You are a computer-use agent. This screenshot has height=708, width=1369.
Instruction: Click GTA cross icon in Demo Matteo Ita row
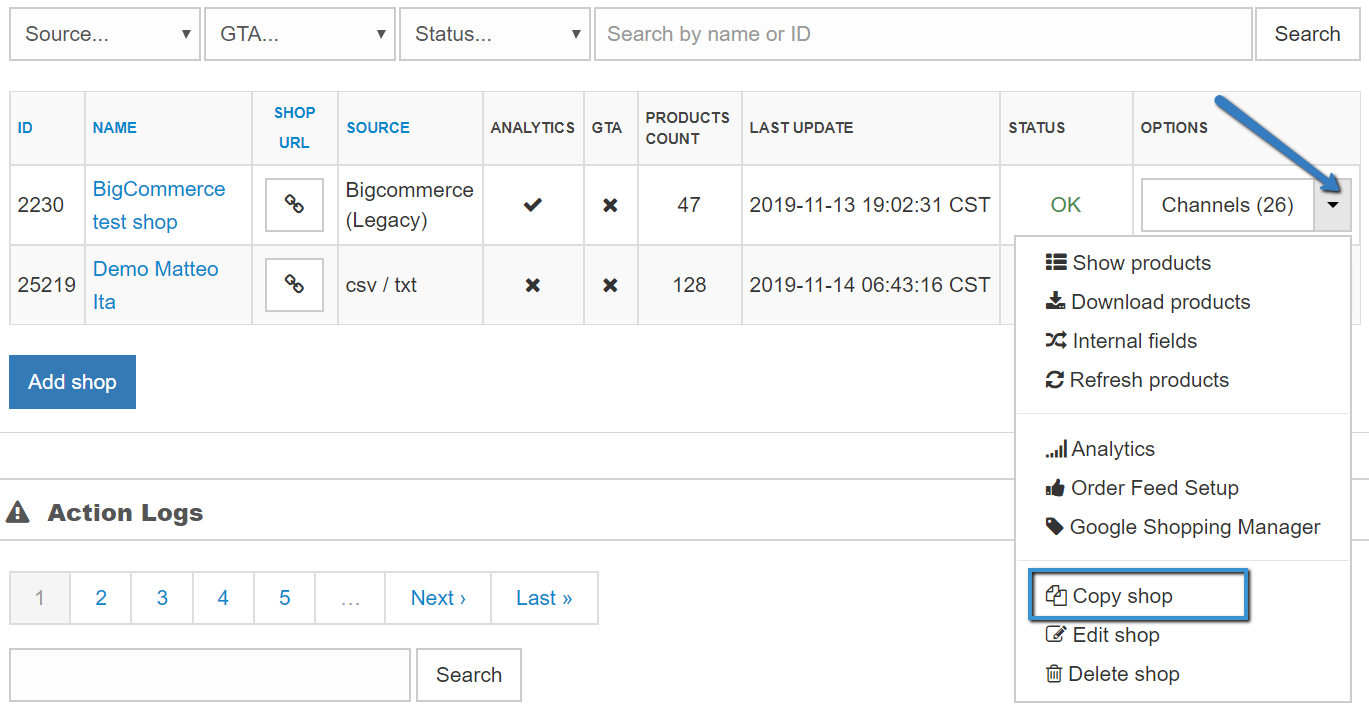click(610, 285)
